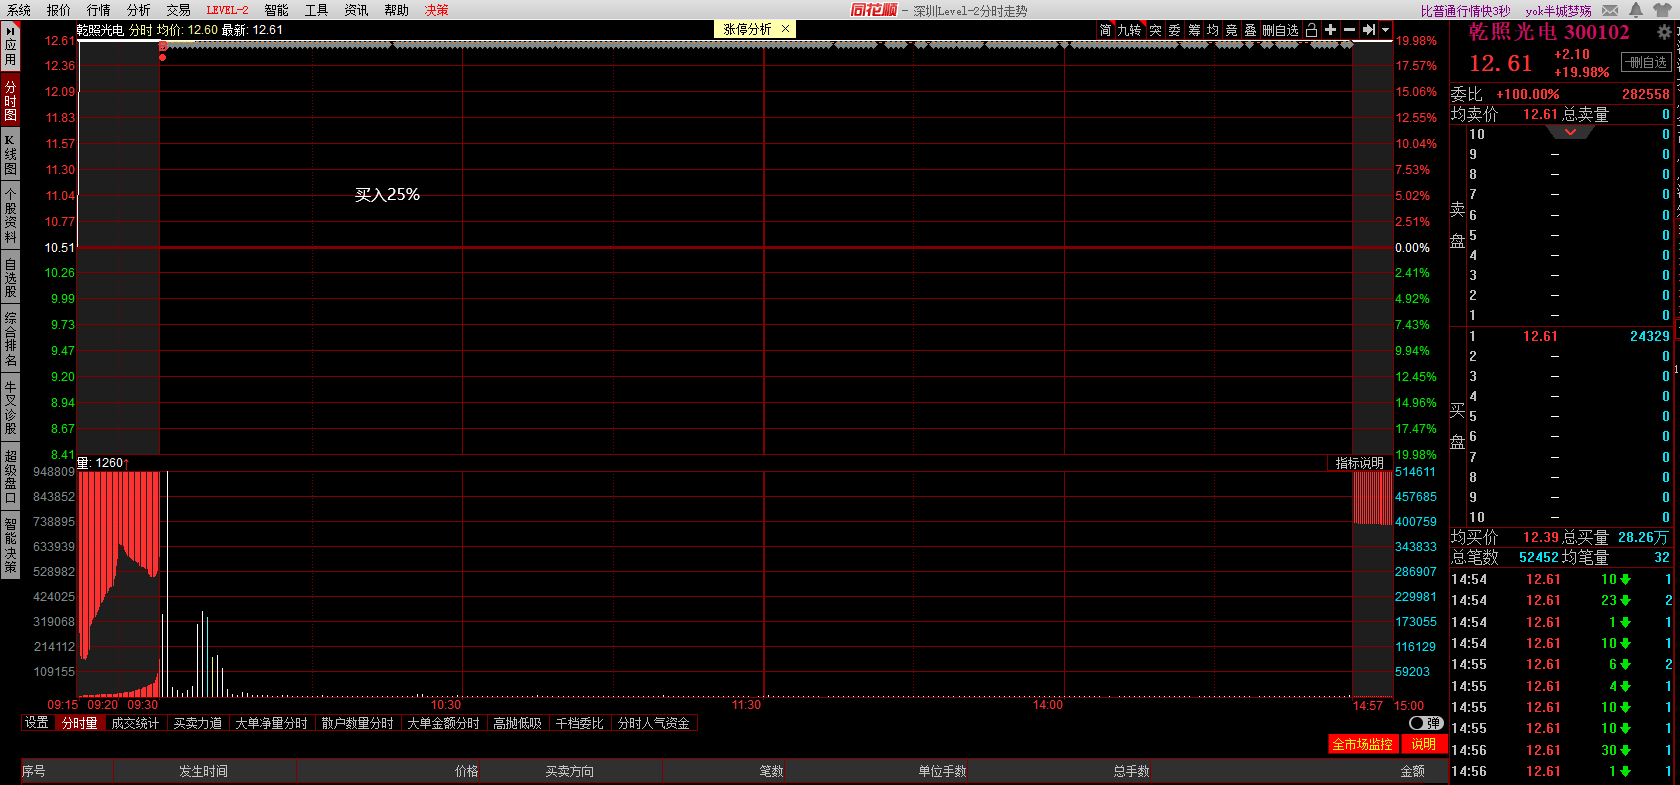The image size is (1680, 785).
Task: Select the 成交统计 indicator tab
Action: 135,723
